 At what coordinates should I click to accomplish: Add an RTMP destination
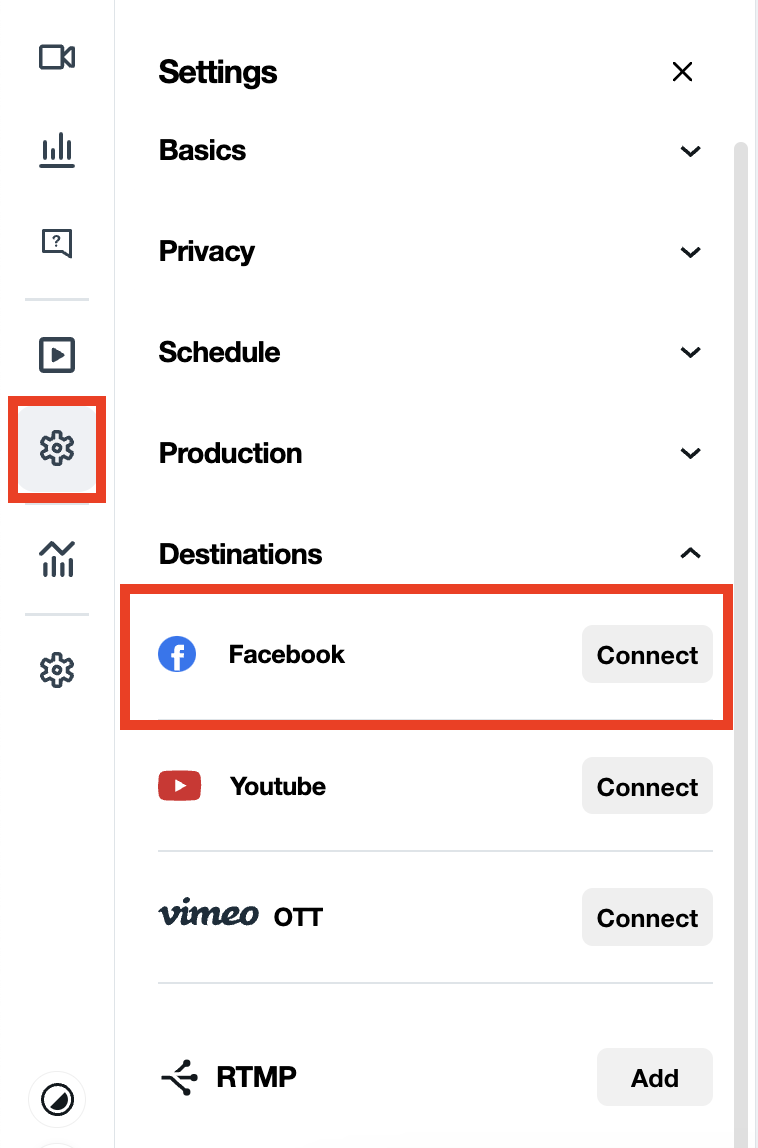(655, 1077)
